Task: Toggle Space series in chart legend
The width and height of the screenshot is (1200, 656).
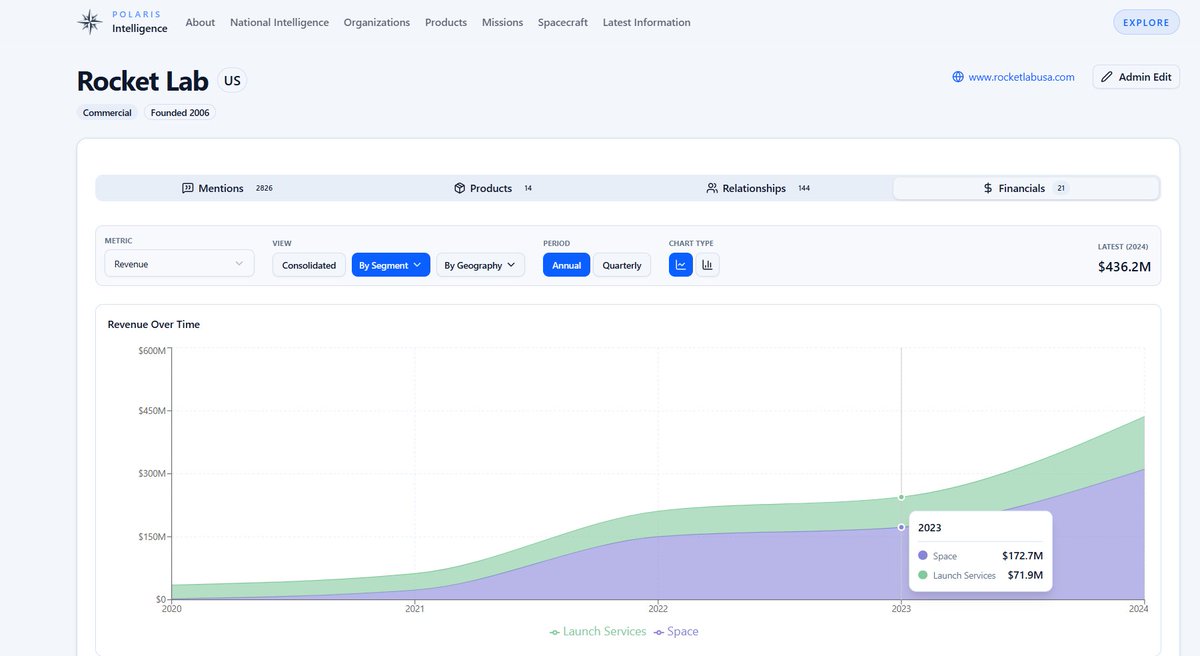Action: click(x=676, y=632)
